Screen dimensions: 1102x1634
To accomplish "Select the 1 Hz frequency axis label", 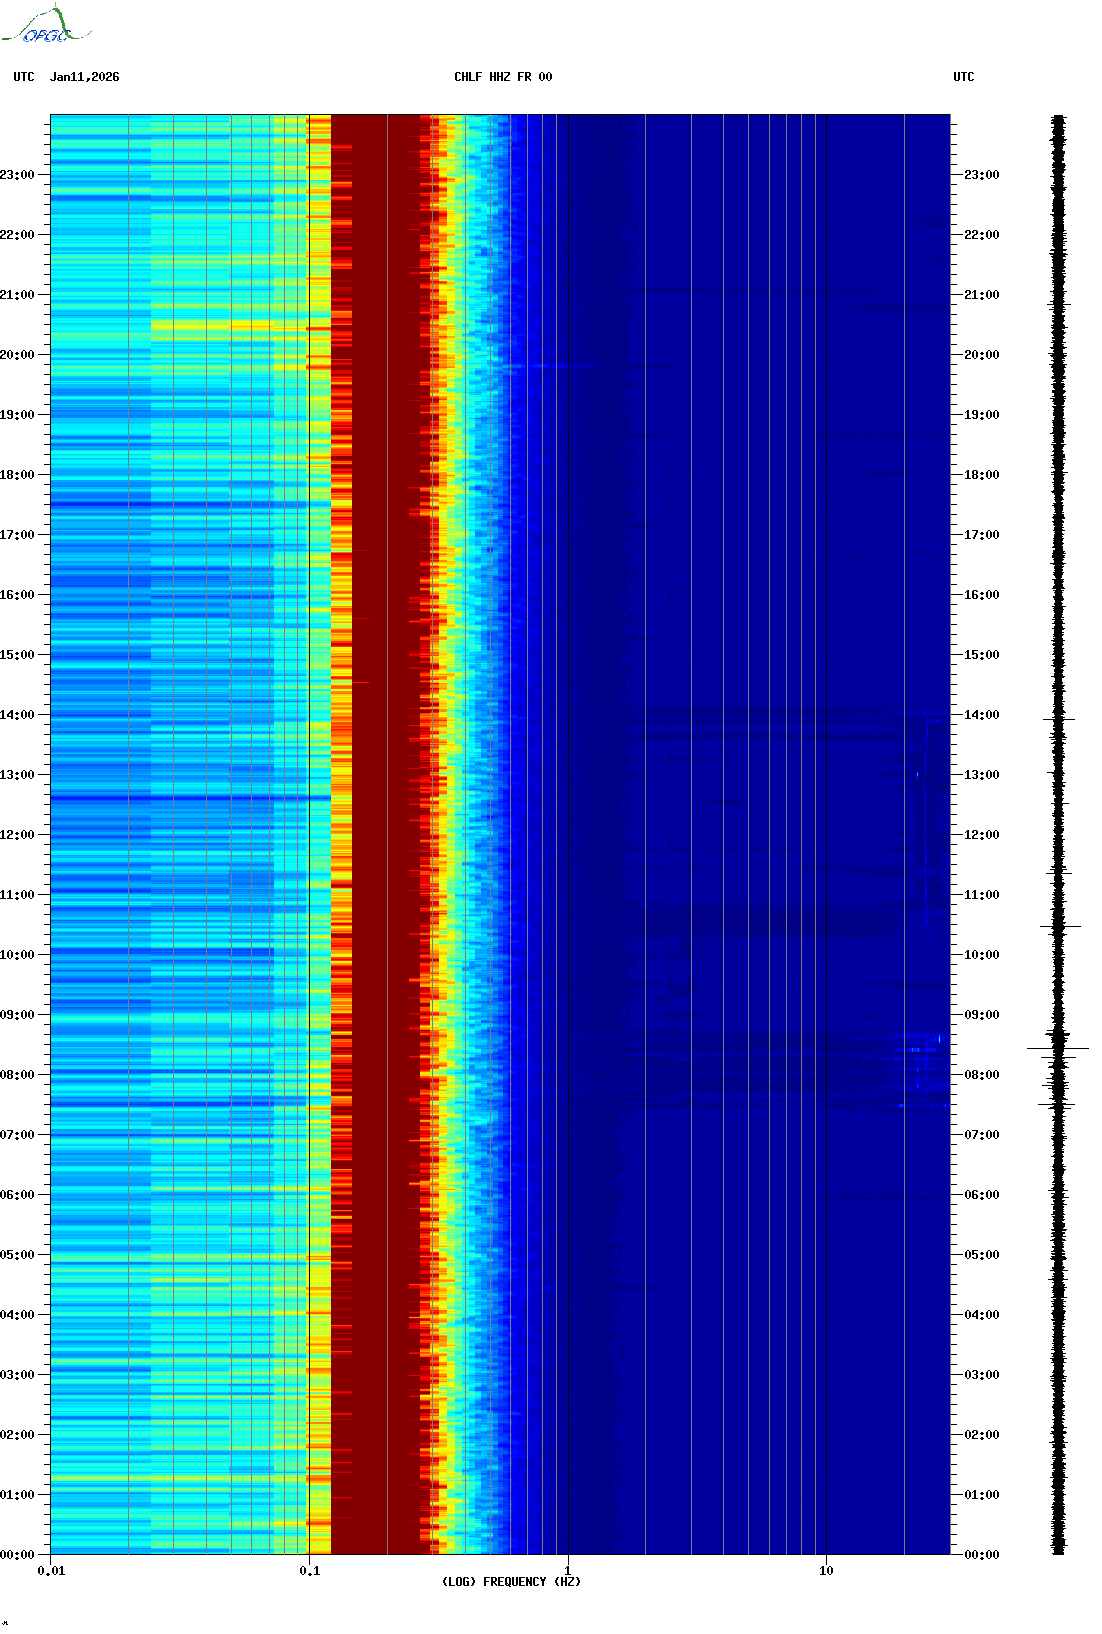I will click(x=568, y=1571).
